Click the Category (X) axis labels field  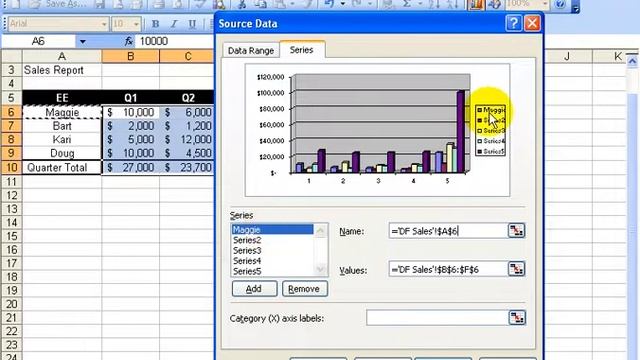[x=437, y=318]
